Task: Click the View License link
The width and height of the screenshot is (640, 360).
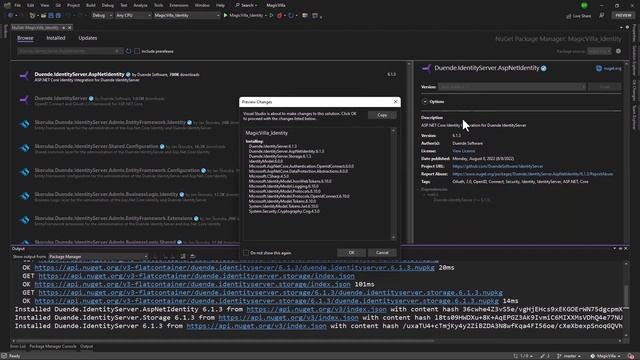Action: point(463,151)
